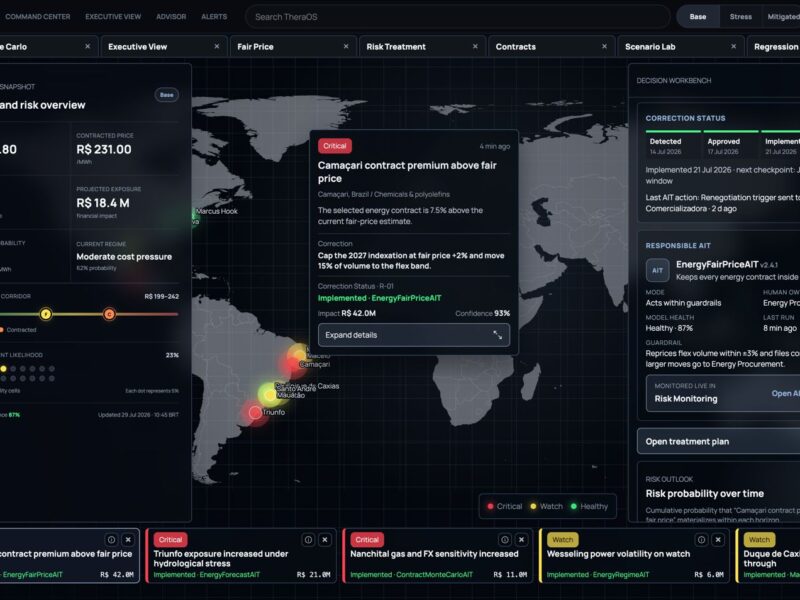800x600 pixels.
Task: Expand details of the Camaçari alert popup
Action: [414, 335]
